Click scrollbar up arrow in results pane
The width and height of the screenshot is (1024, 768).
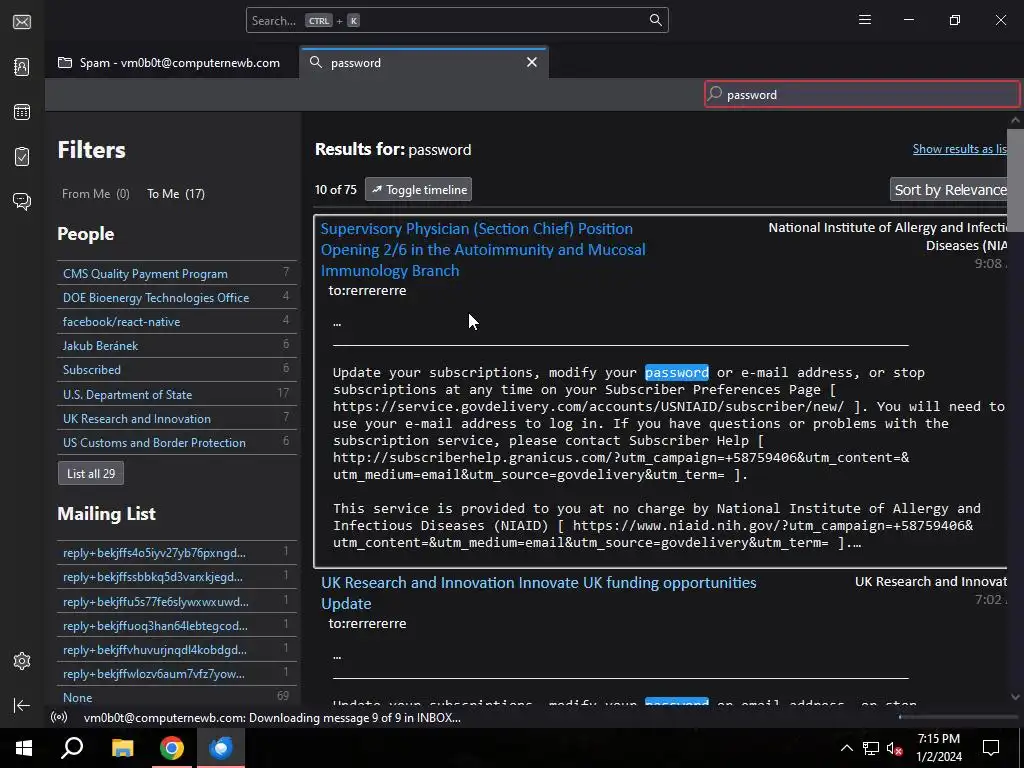point(1015,120)
